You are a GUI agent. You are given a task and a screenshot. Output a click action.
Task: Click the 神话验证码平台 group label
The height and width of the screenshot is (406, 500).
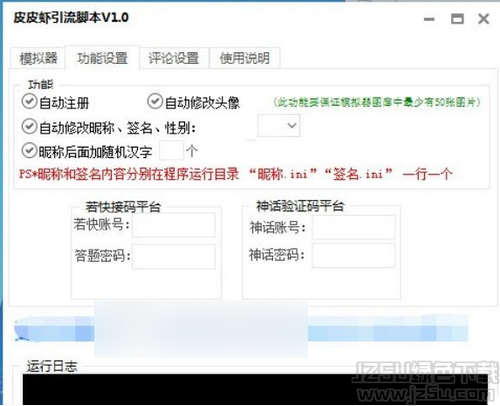300,206
